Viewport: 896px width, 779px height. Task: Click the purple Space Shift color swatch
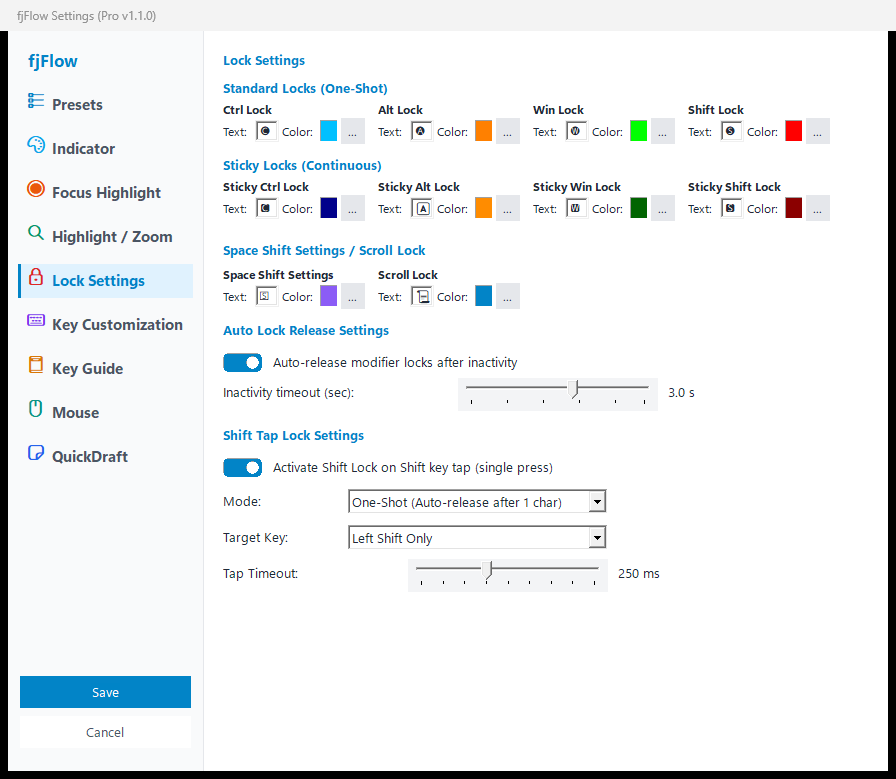[x=329, y=296]
